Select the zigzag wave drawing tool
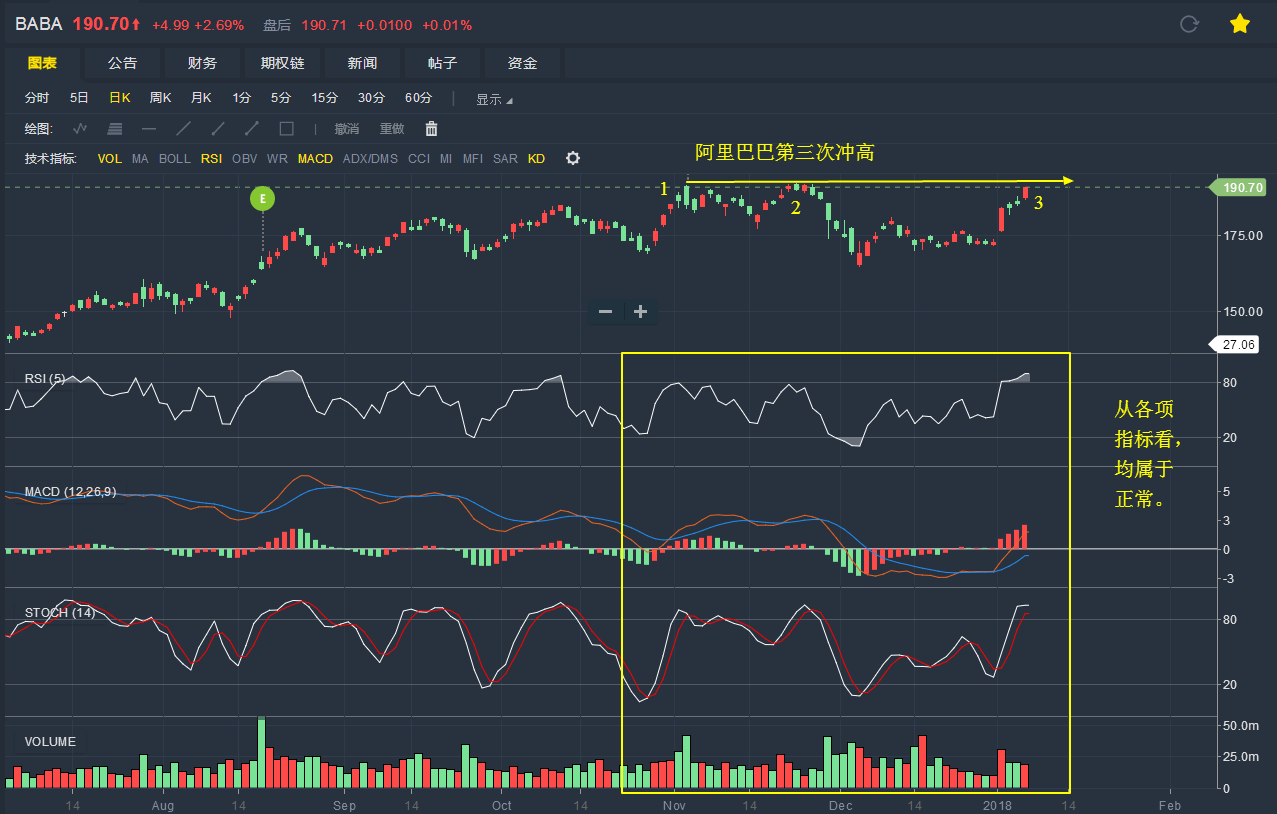Image resolution: width=1277 pixels, height=814 pixels. point(81,128)
